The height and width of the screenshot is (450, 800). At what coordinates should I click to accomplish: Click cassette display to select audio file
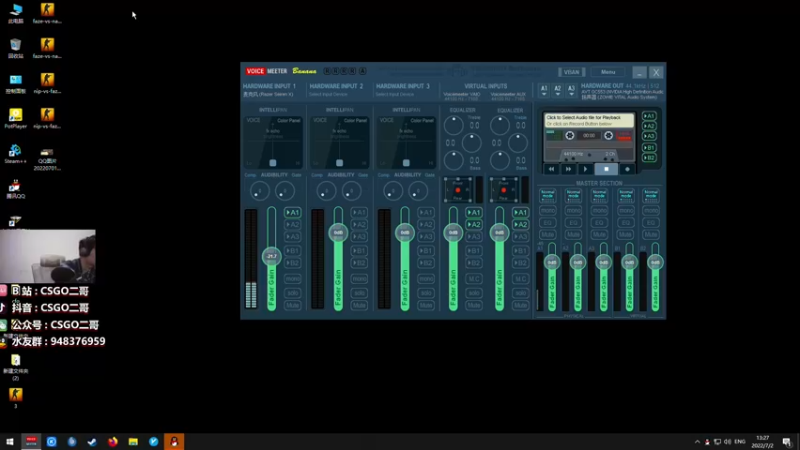click(589, 120)
